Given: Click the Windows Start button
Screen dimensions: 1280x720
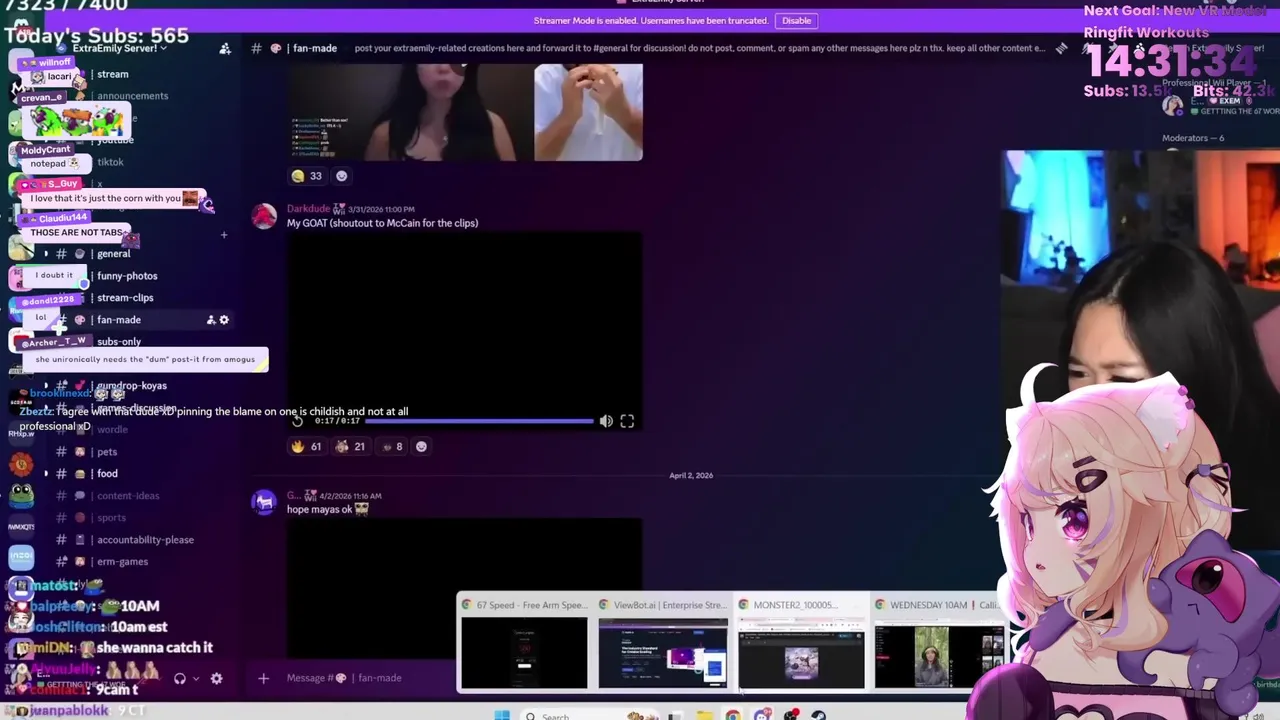Looking at the screenshot, I should (502, 715).
